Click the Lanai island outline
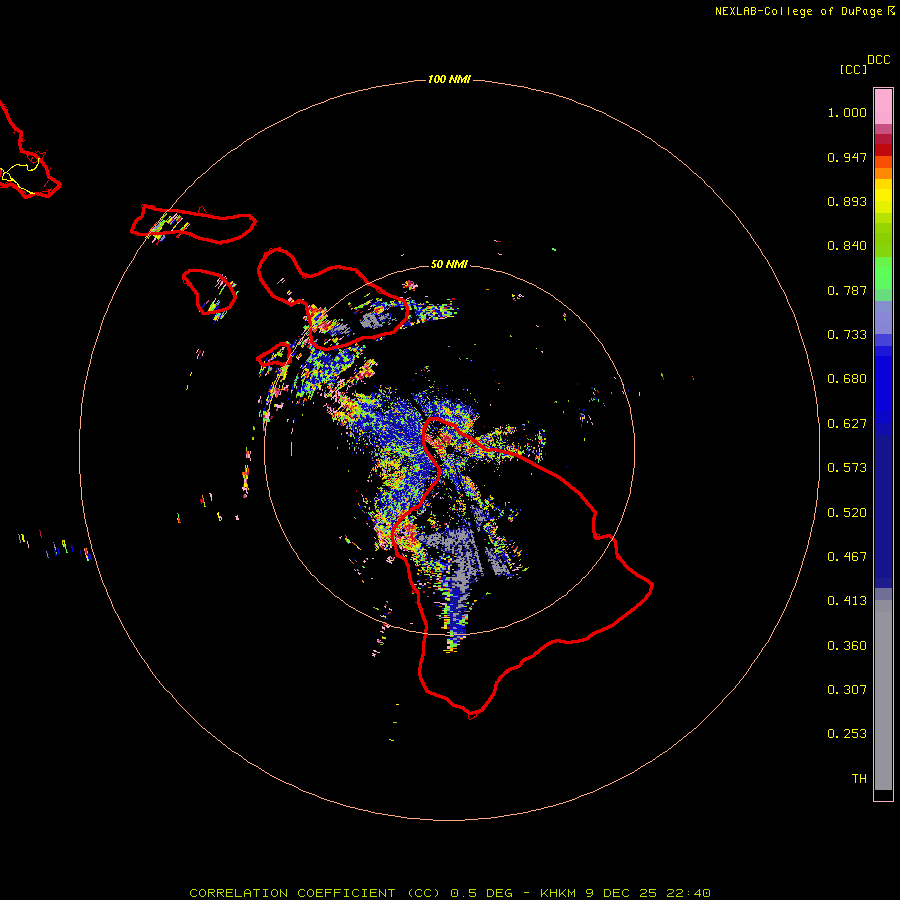 pyautogui.click(x=210, y=292)
